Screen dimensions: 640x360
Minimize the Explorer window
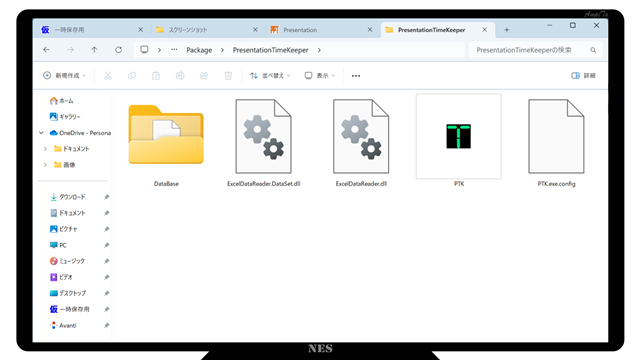[x=550, y=26]
